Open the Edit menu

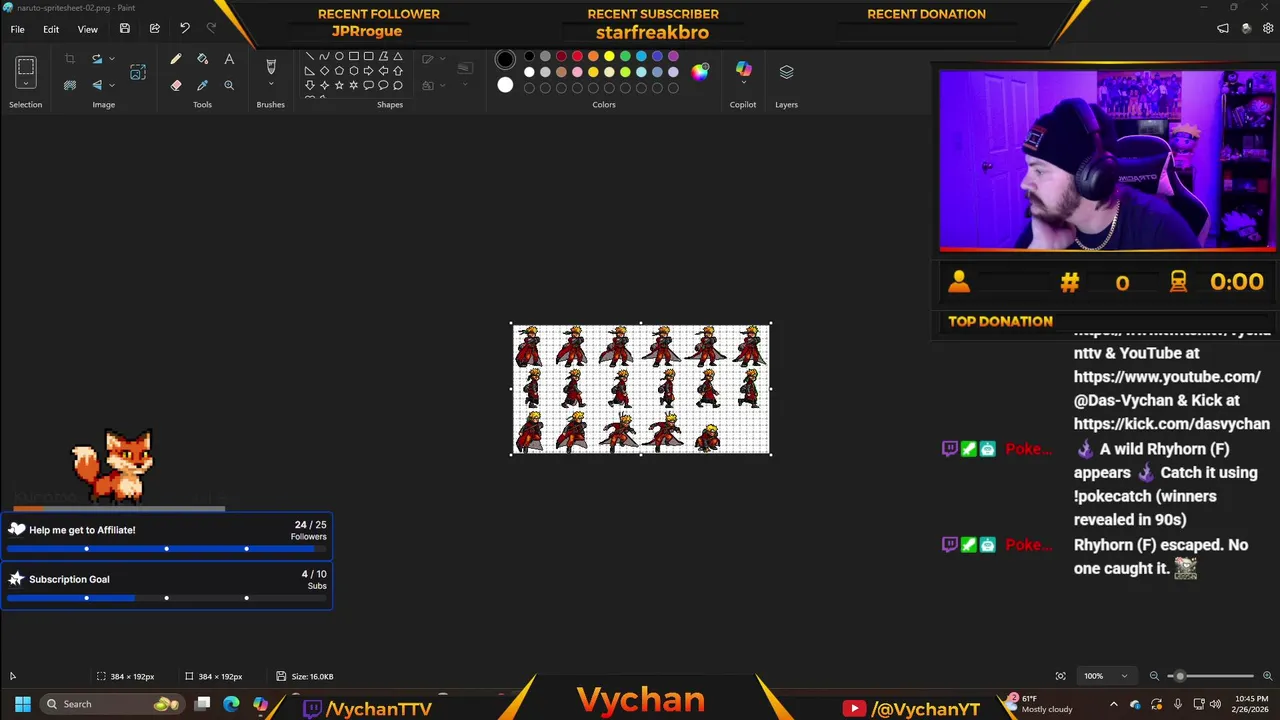click(x=51, y=29)
